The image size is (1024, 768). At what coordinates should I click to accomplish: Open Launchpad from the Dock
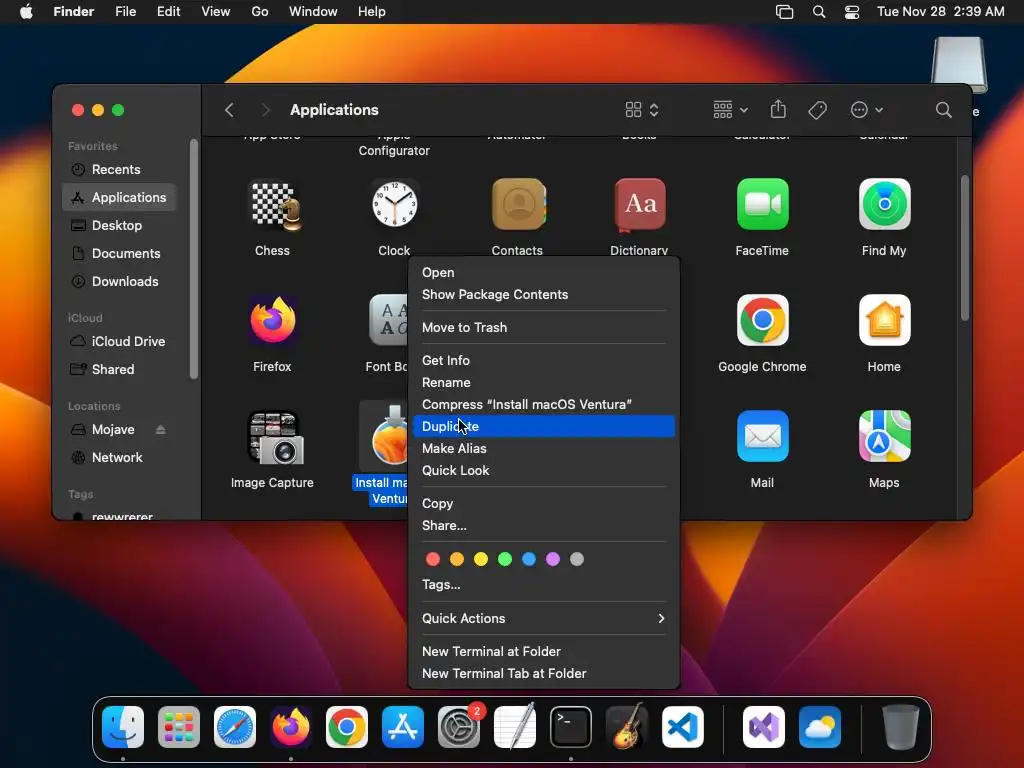[178, 727]
